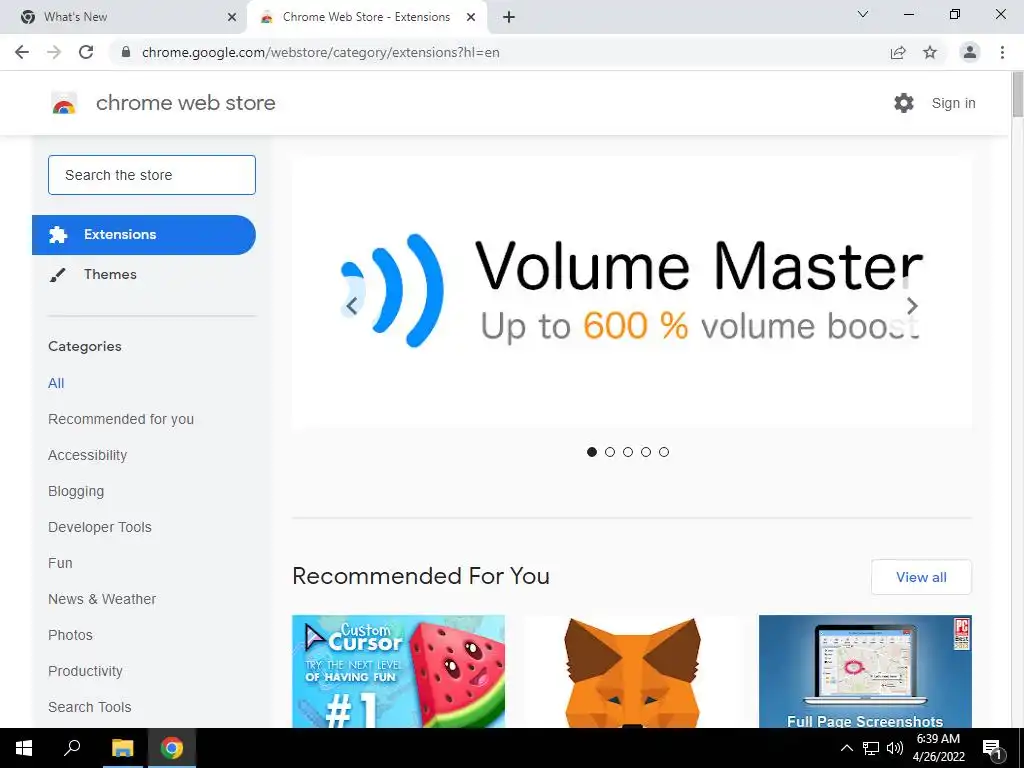
Task: Open the Windows Start menu
Action: (24, 748)
